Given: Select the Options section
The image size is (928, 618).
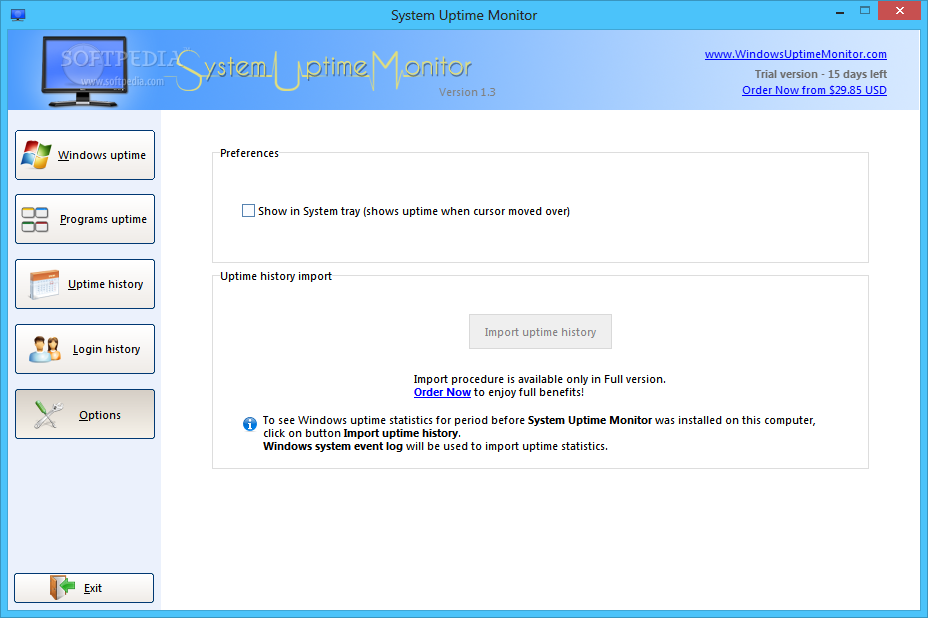Looking at the screenshot, I should click(x=85, y=414).
